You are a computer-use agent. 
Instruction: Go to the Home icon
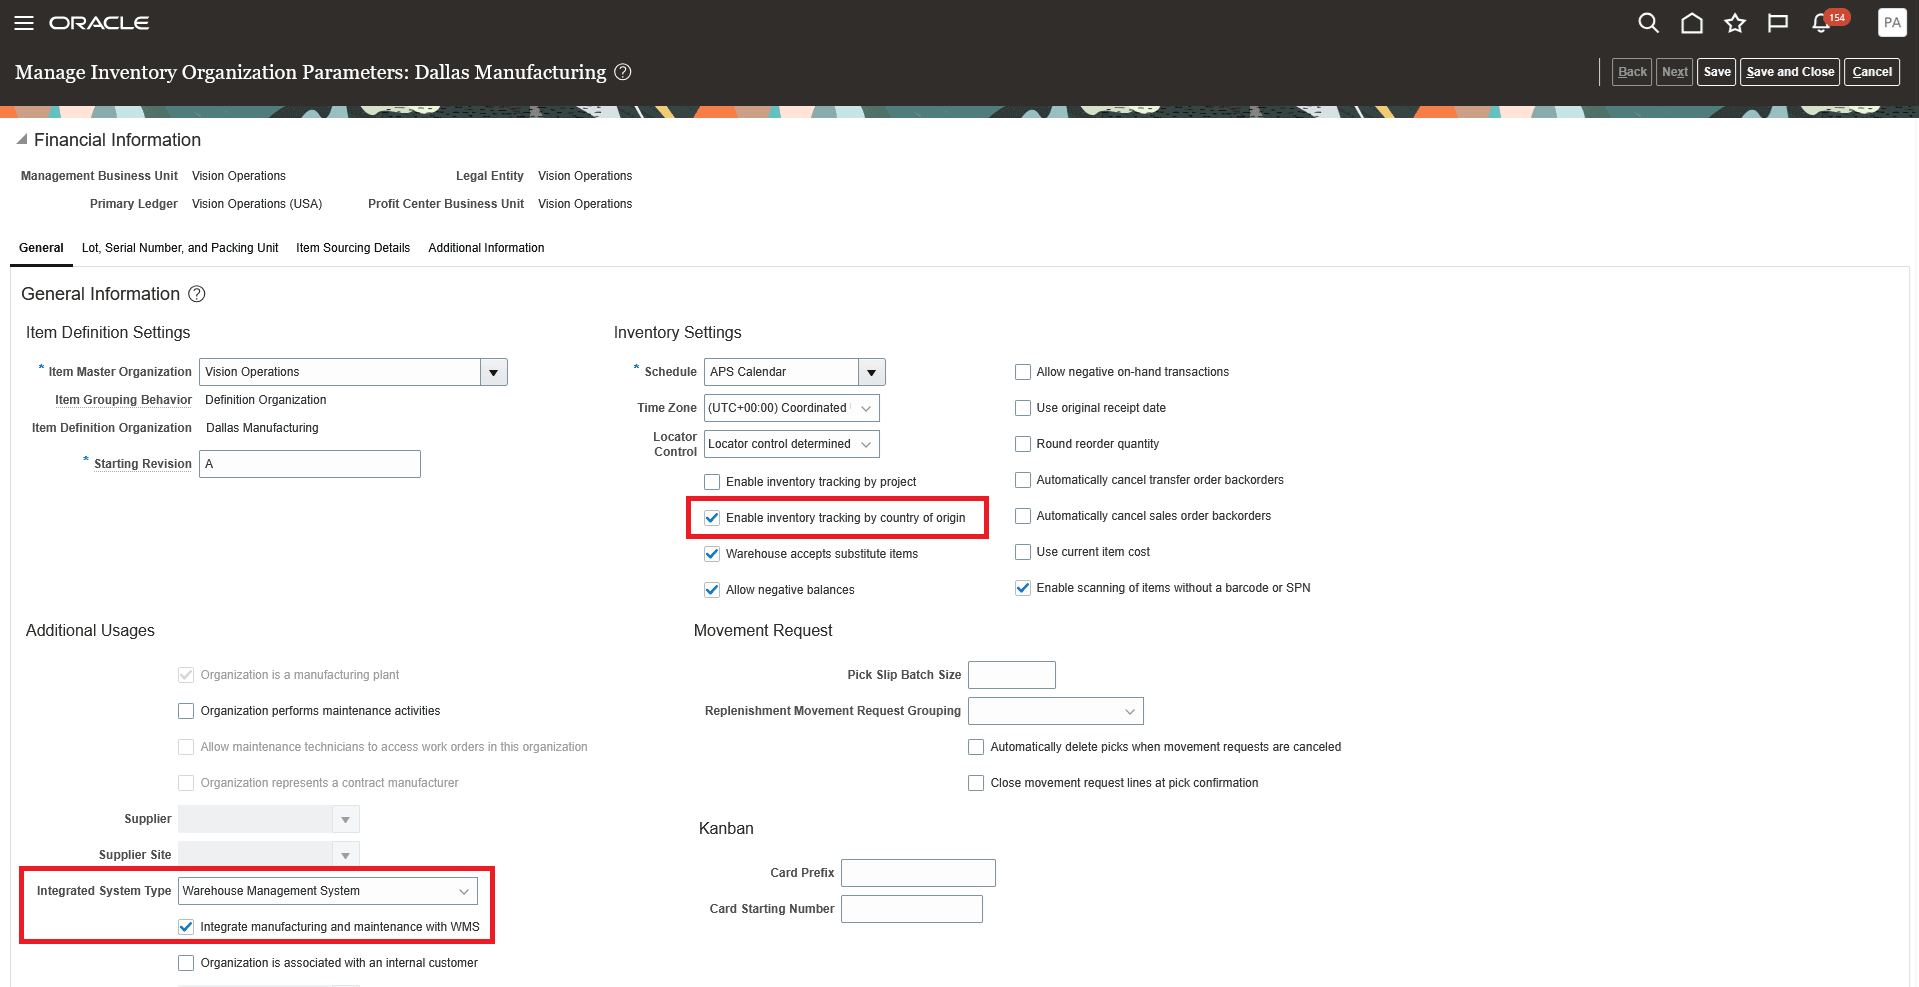pyautogui.click(x=1691, y=23)
